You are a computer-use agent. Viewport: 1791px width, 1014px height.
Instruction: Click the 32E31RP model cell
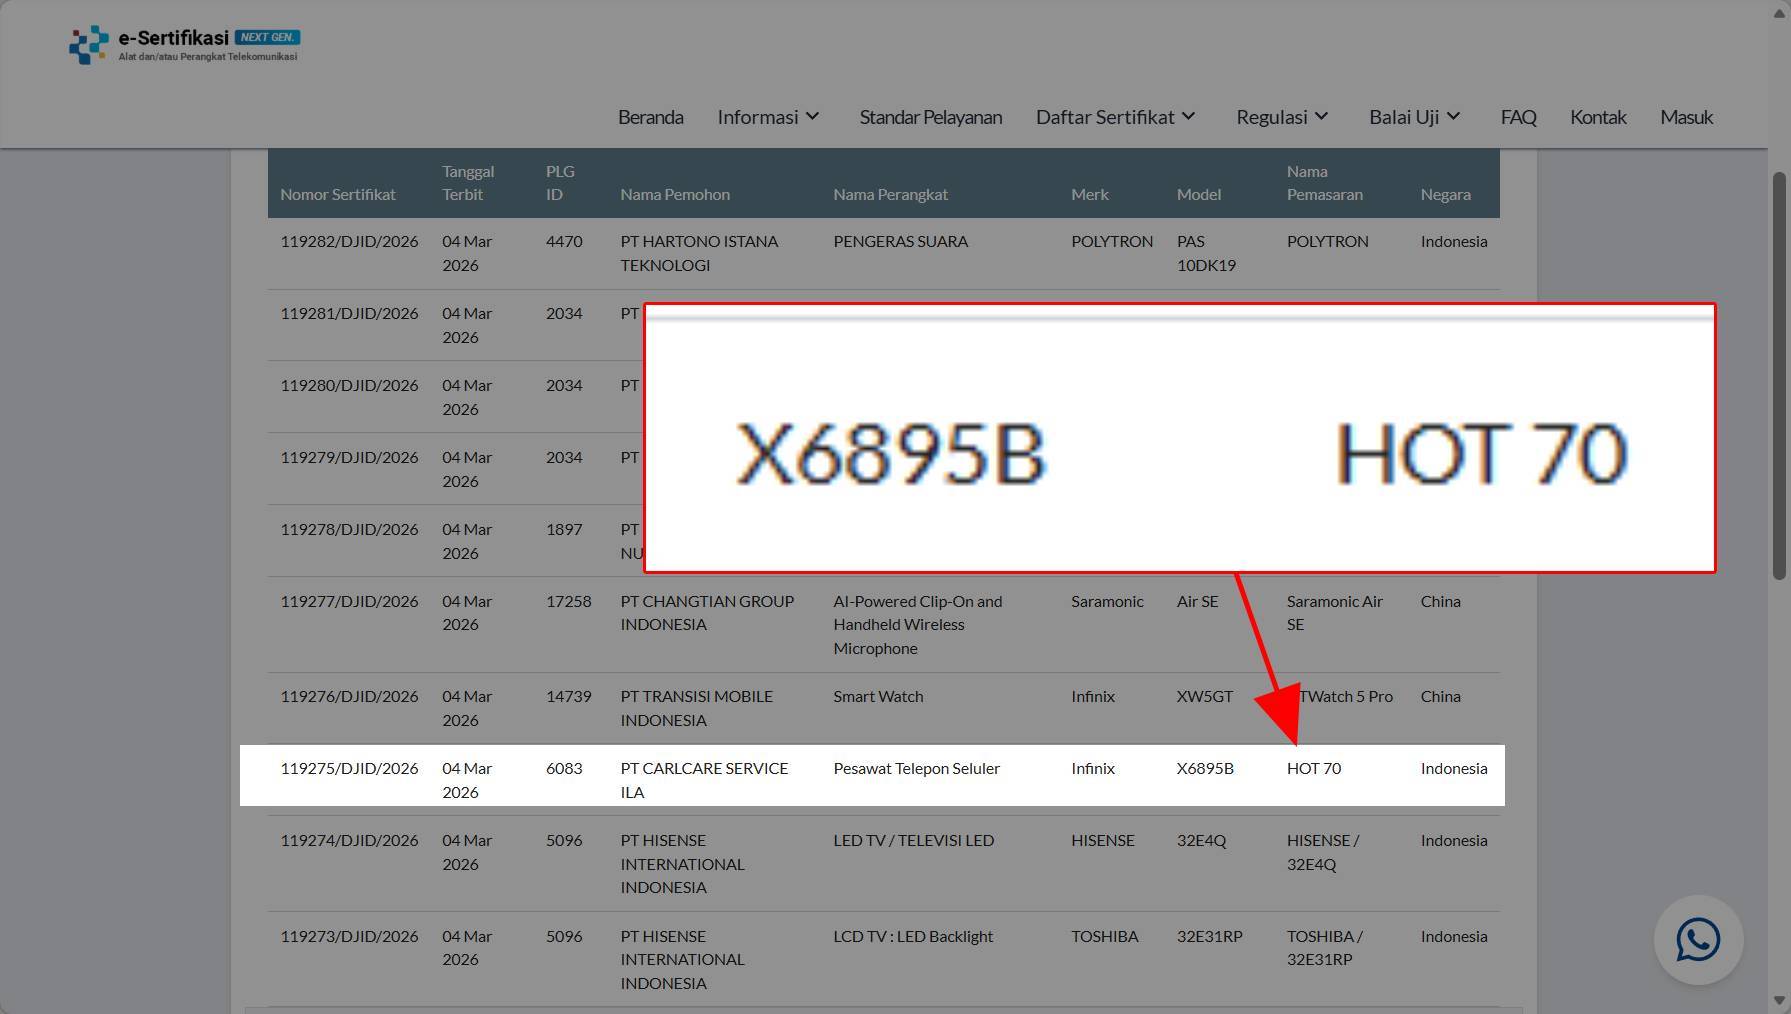[1209, 936]
